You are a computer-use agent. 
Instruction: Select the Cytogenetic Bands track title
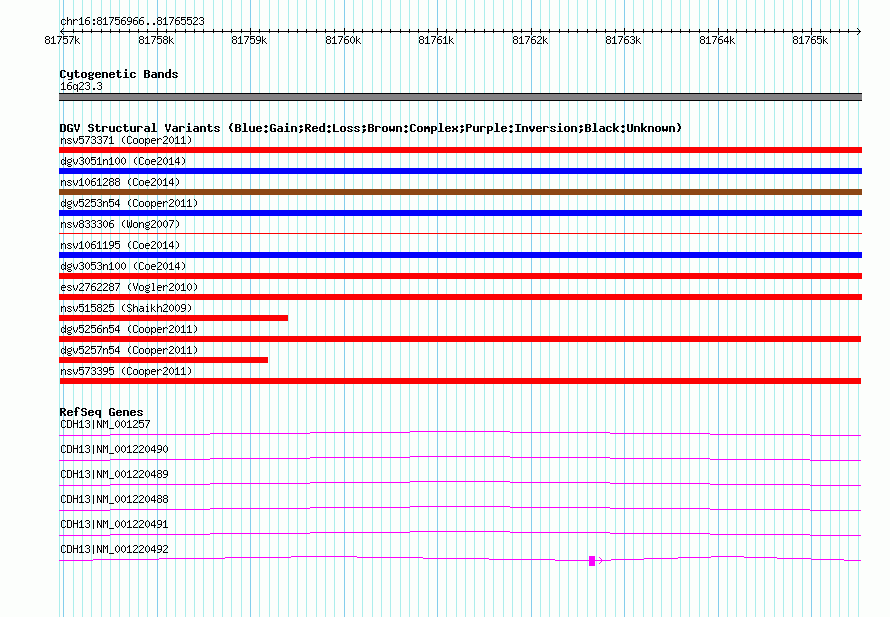(x=119, y=74)
